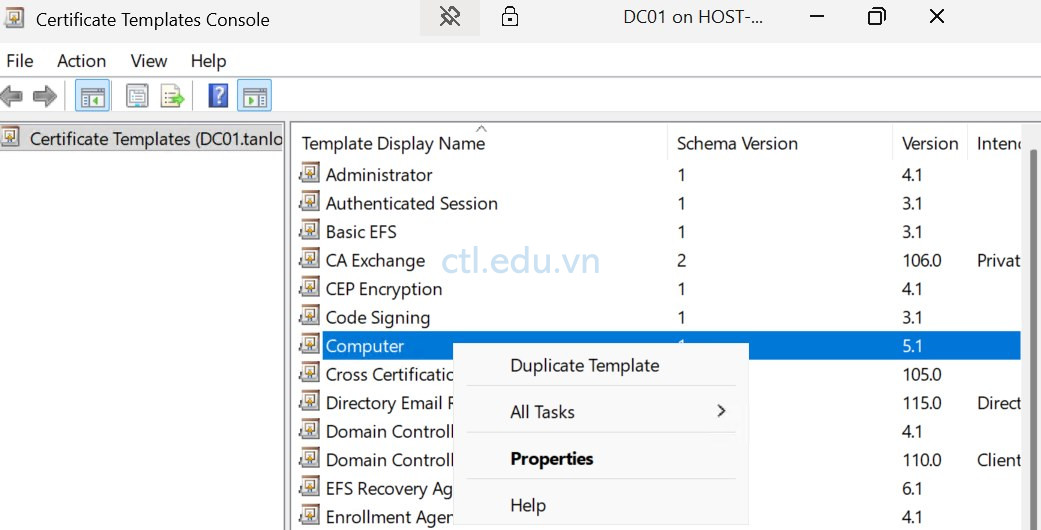The image size is (1041, 530).
Task: Click the Code Signing template icon
Action: tap(309, 316)
